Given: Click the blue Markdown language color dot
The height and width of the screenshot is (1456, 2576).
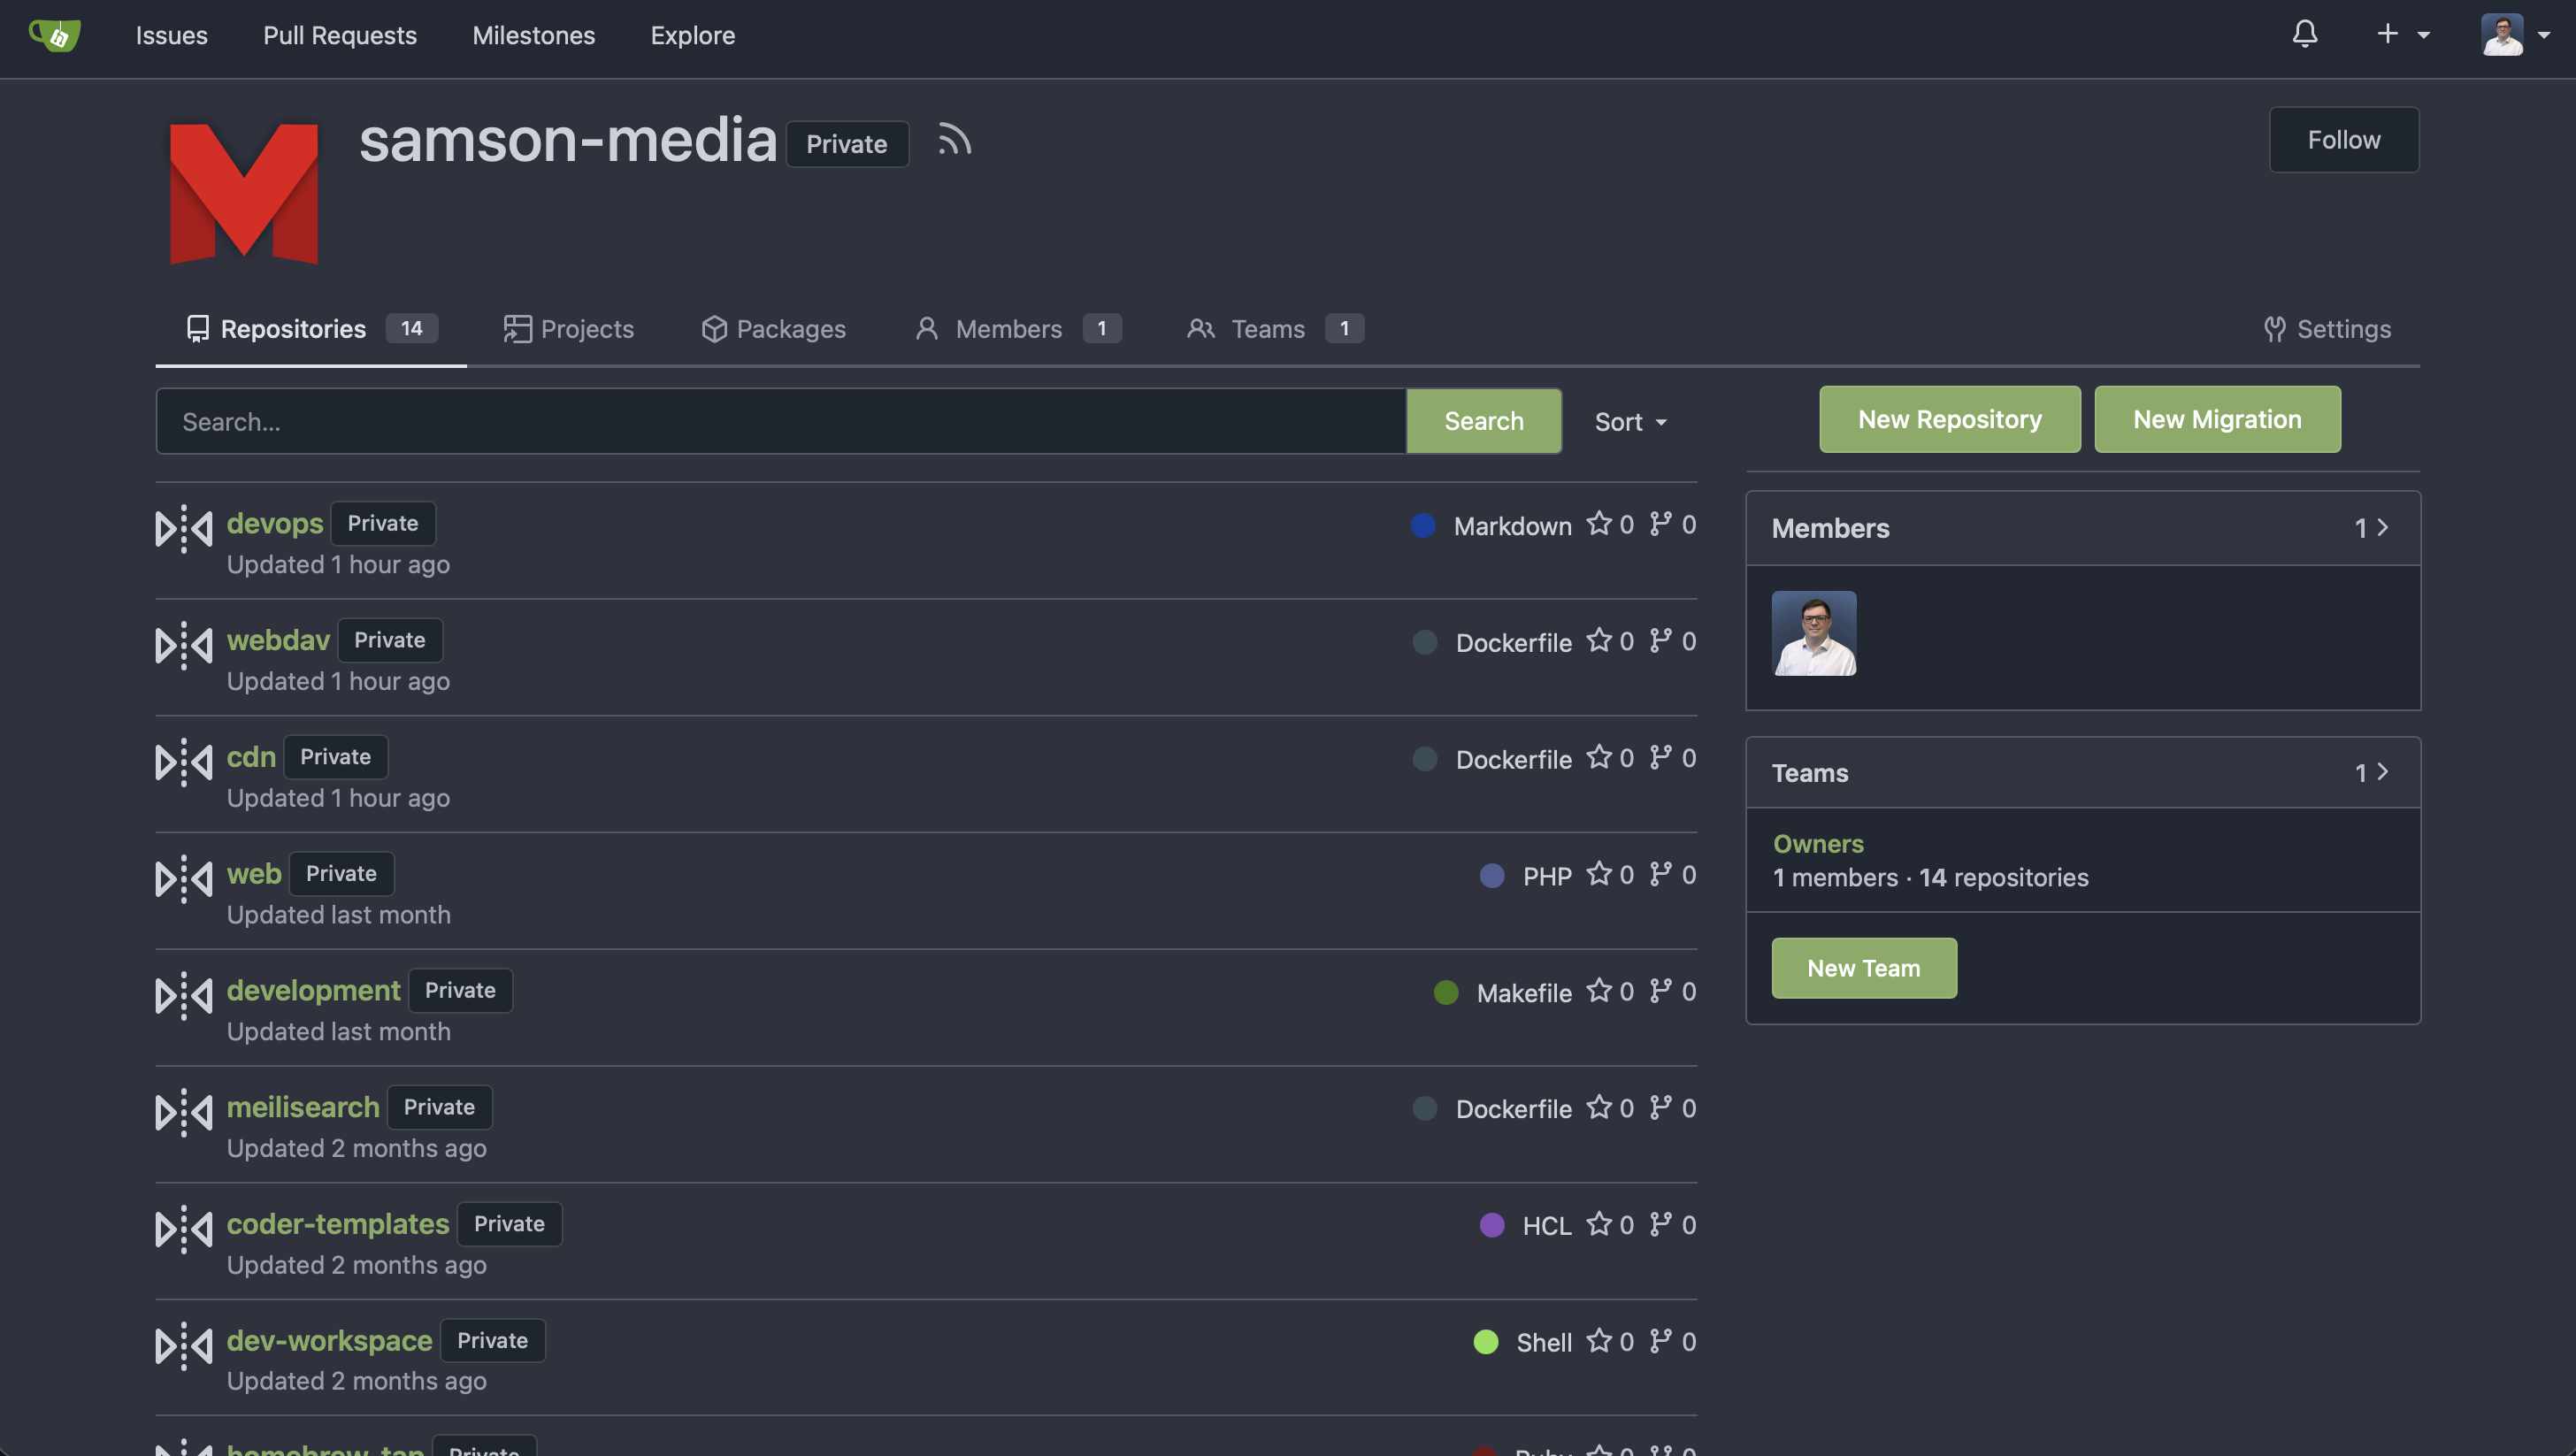Looking at the screenshot, I should tap(1423, 525).
